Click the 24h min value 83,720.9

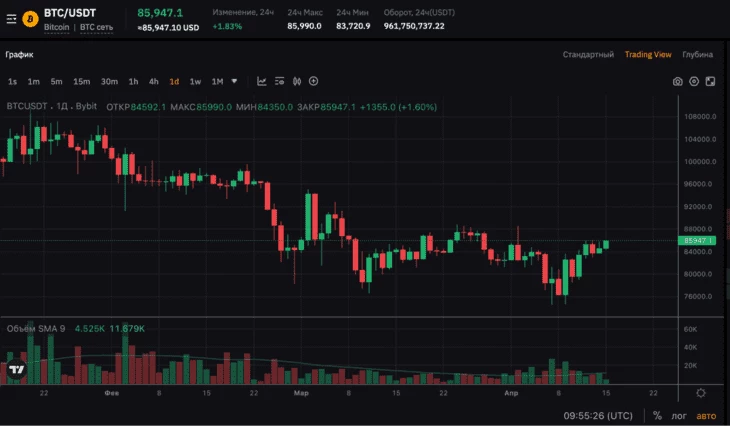point(353,26)
